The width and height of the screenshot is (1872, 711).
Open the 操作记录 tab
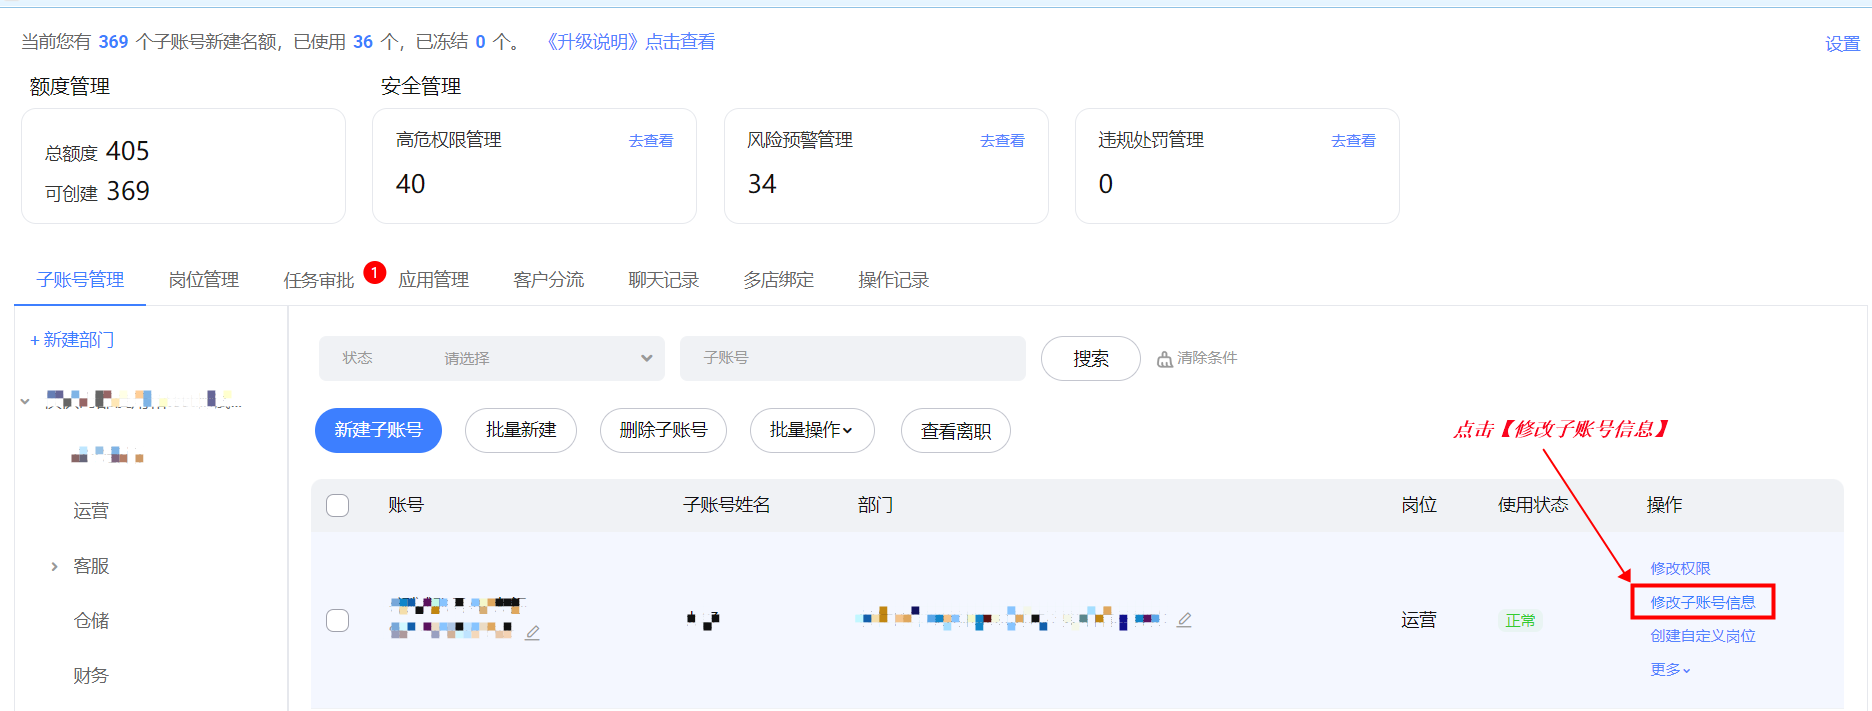pos(893,280)
